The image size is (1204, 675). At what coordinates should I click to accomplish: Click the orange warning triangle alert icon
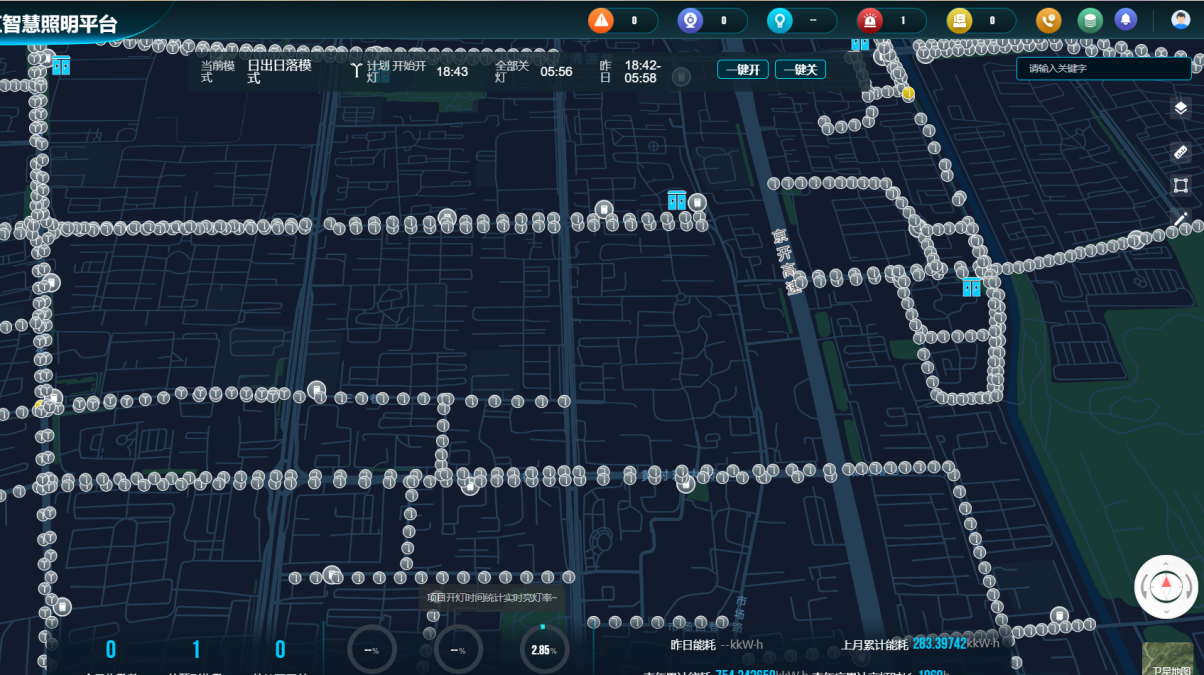point(600,20)
